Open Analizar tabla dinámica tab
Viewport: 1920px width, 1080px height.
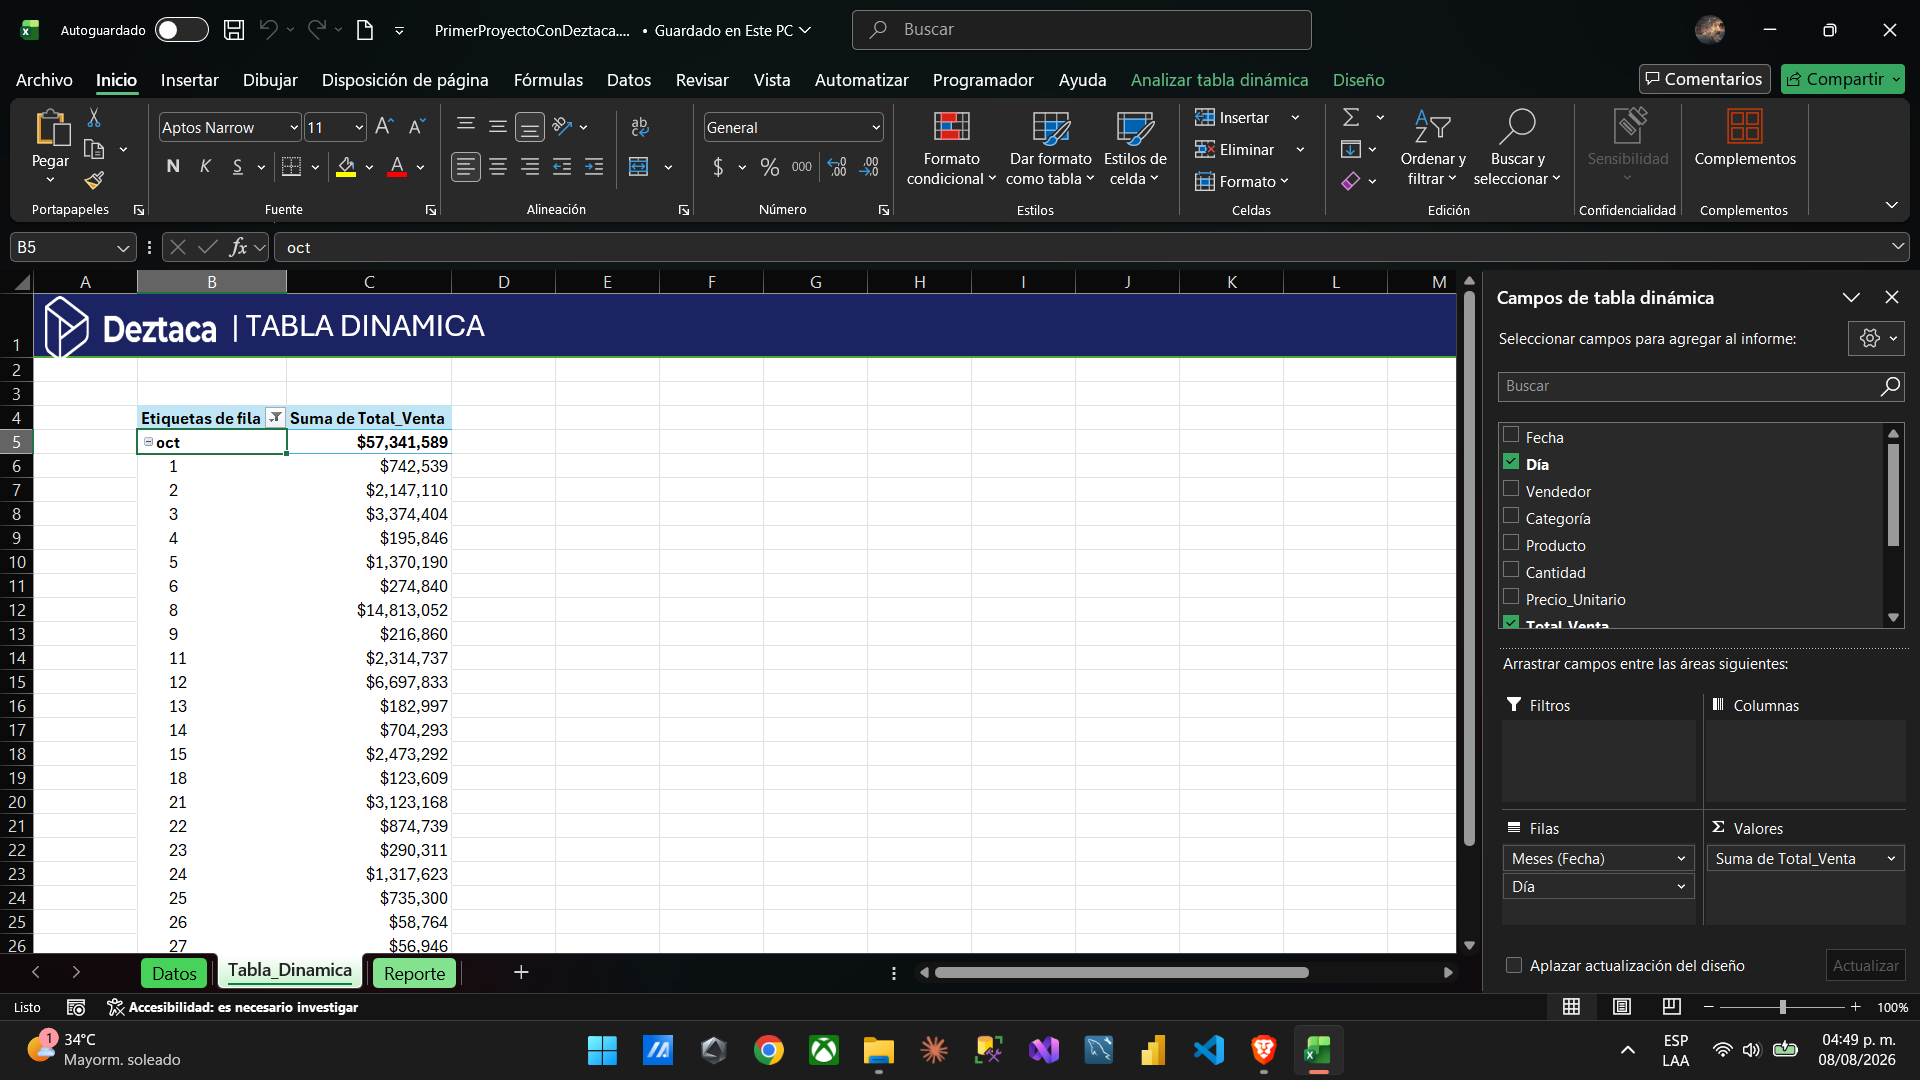pos(1219,80)
